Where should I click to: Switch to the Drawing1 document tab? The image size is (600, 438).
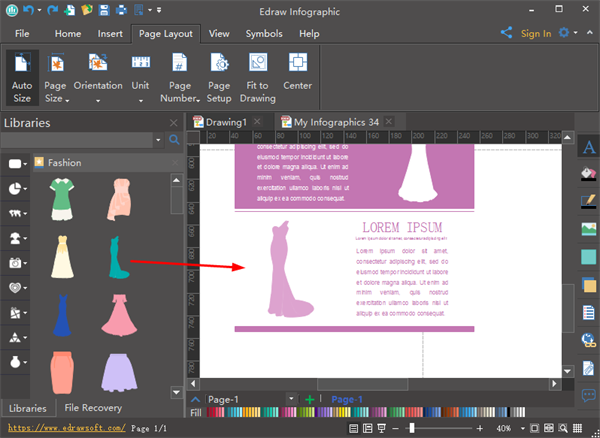pos(225,122)
